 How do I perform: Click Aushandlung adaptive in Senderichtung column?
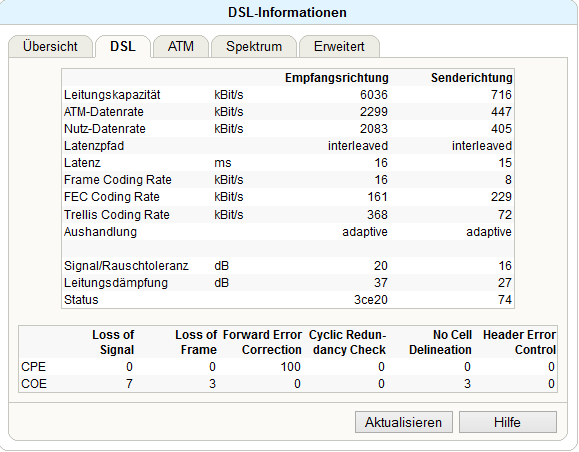coord(489,232)
